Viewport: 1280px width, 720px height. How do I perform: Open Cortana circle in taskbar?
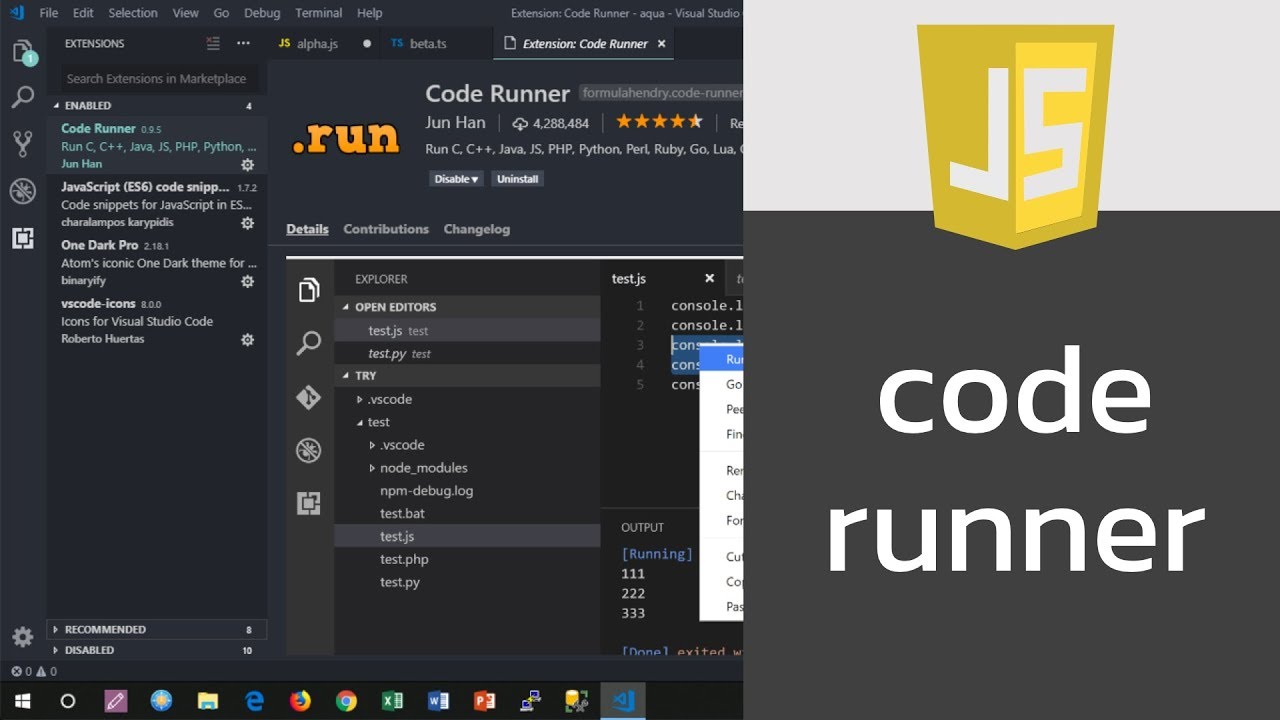(x=68, y=701)
